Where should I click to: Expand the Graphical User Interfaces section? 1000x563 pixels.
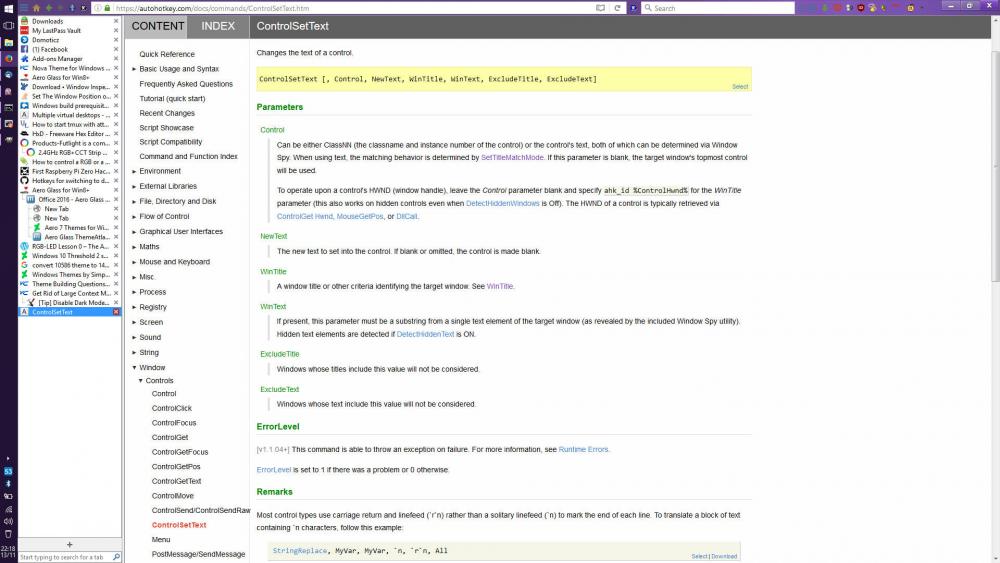click(x=135, y=232)
